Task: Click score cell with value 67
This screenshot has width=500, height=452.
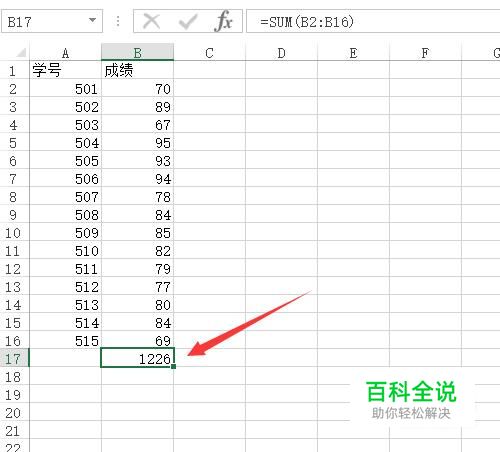Action: click(137, 125)
